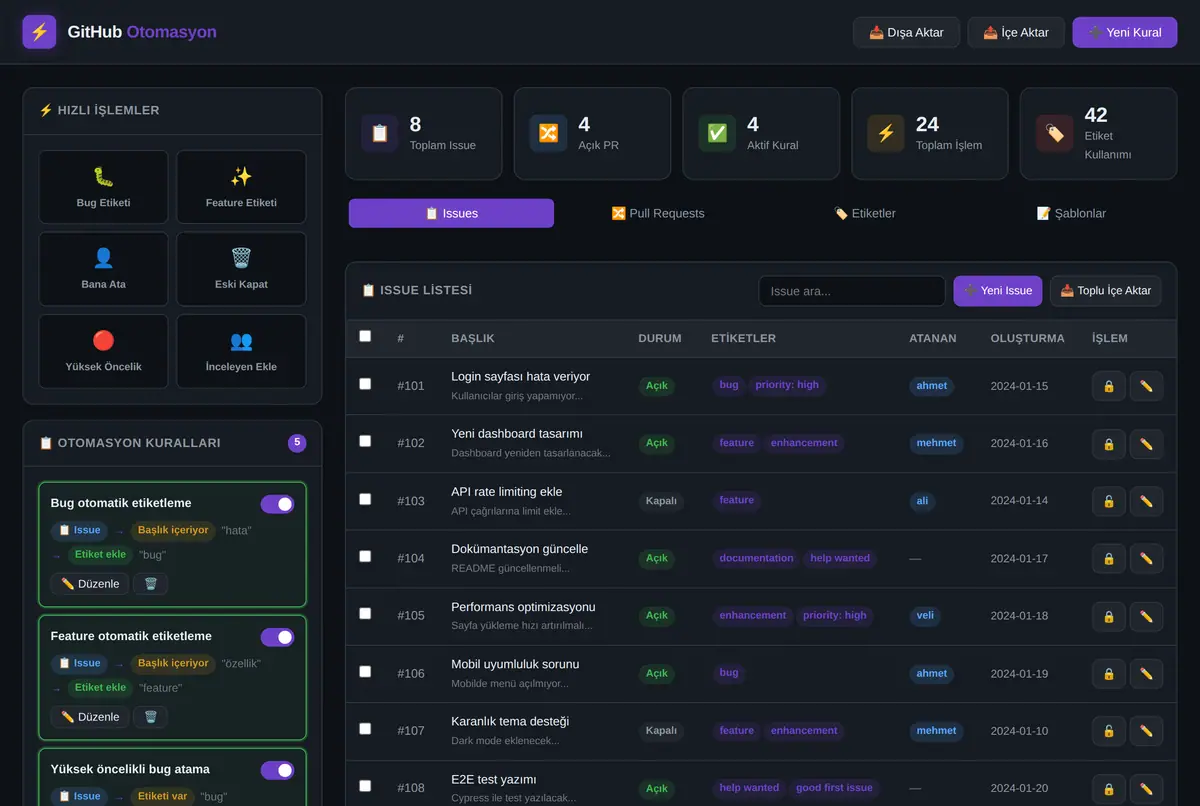Edit issue #107 with pencil icon
The image size is (1200, 806).
[1146, 731]
